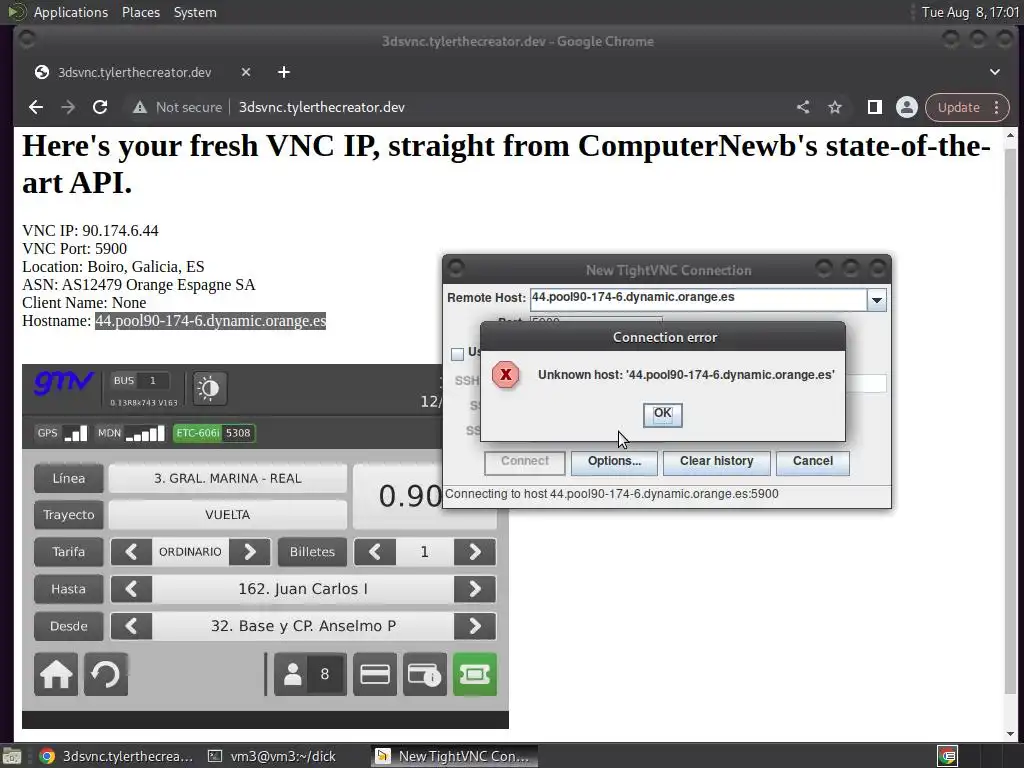This screenshot has width=1024, height=768.
Task: Select the 3dsvnc.tylerthecreator.dev browser tab
Action: click(x=135, y=72)
